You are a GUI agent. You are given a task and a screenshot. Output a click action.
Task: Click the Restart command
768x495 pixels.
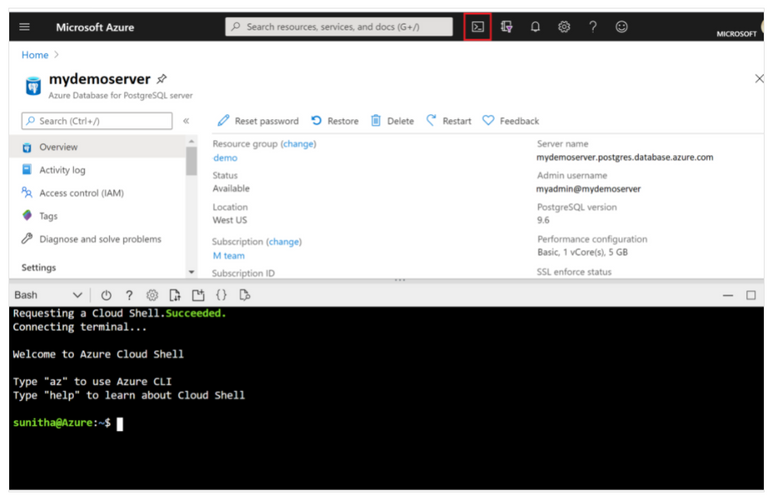[x=449, y=121]
